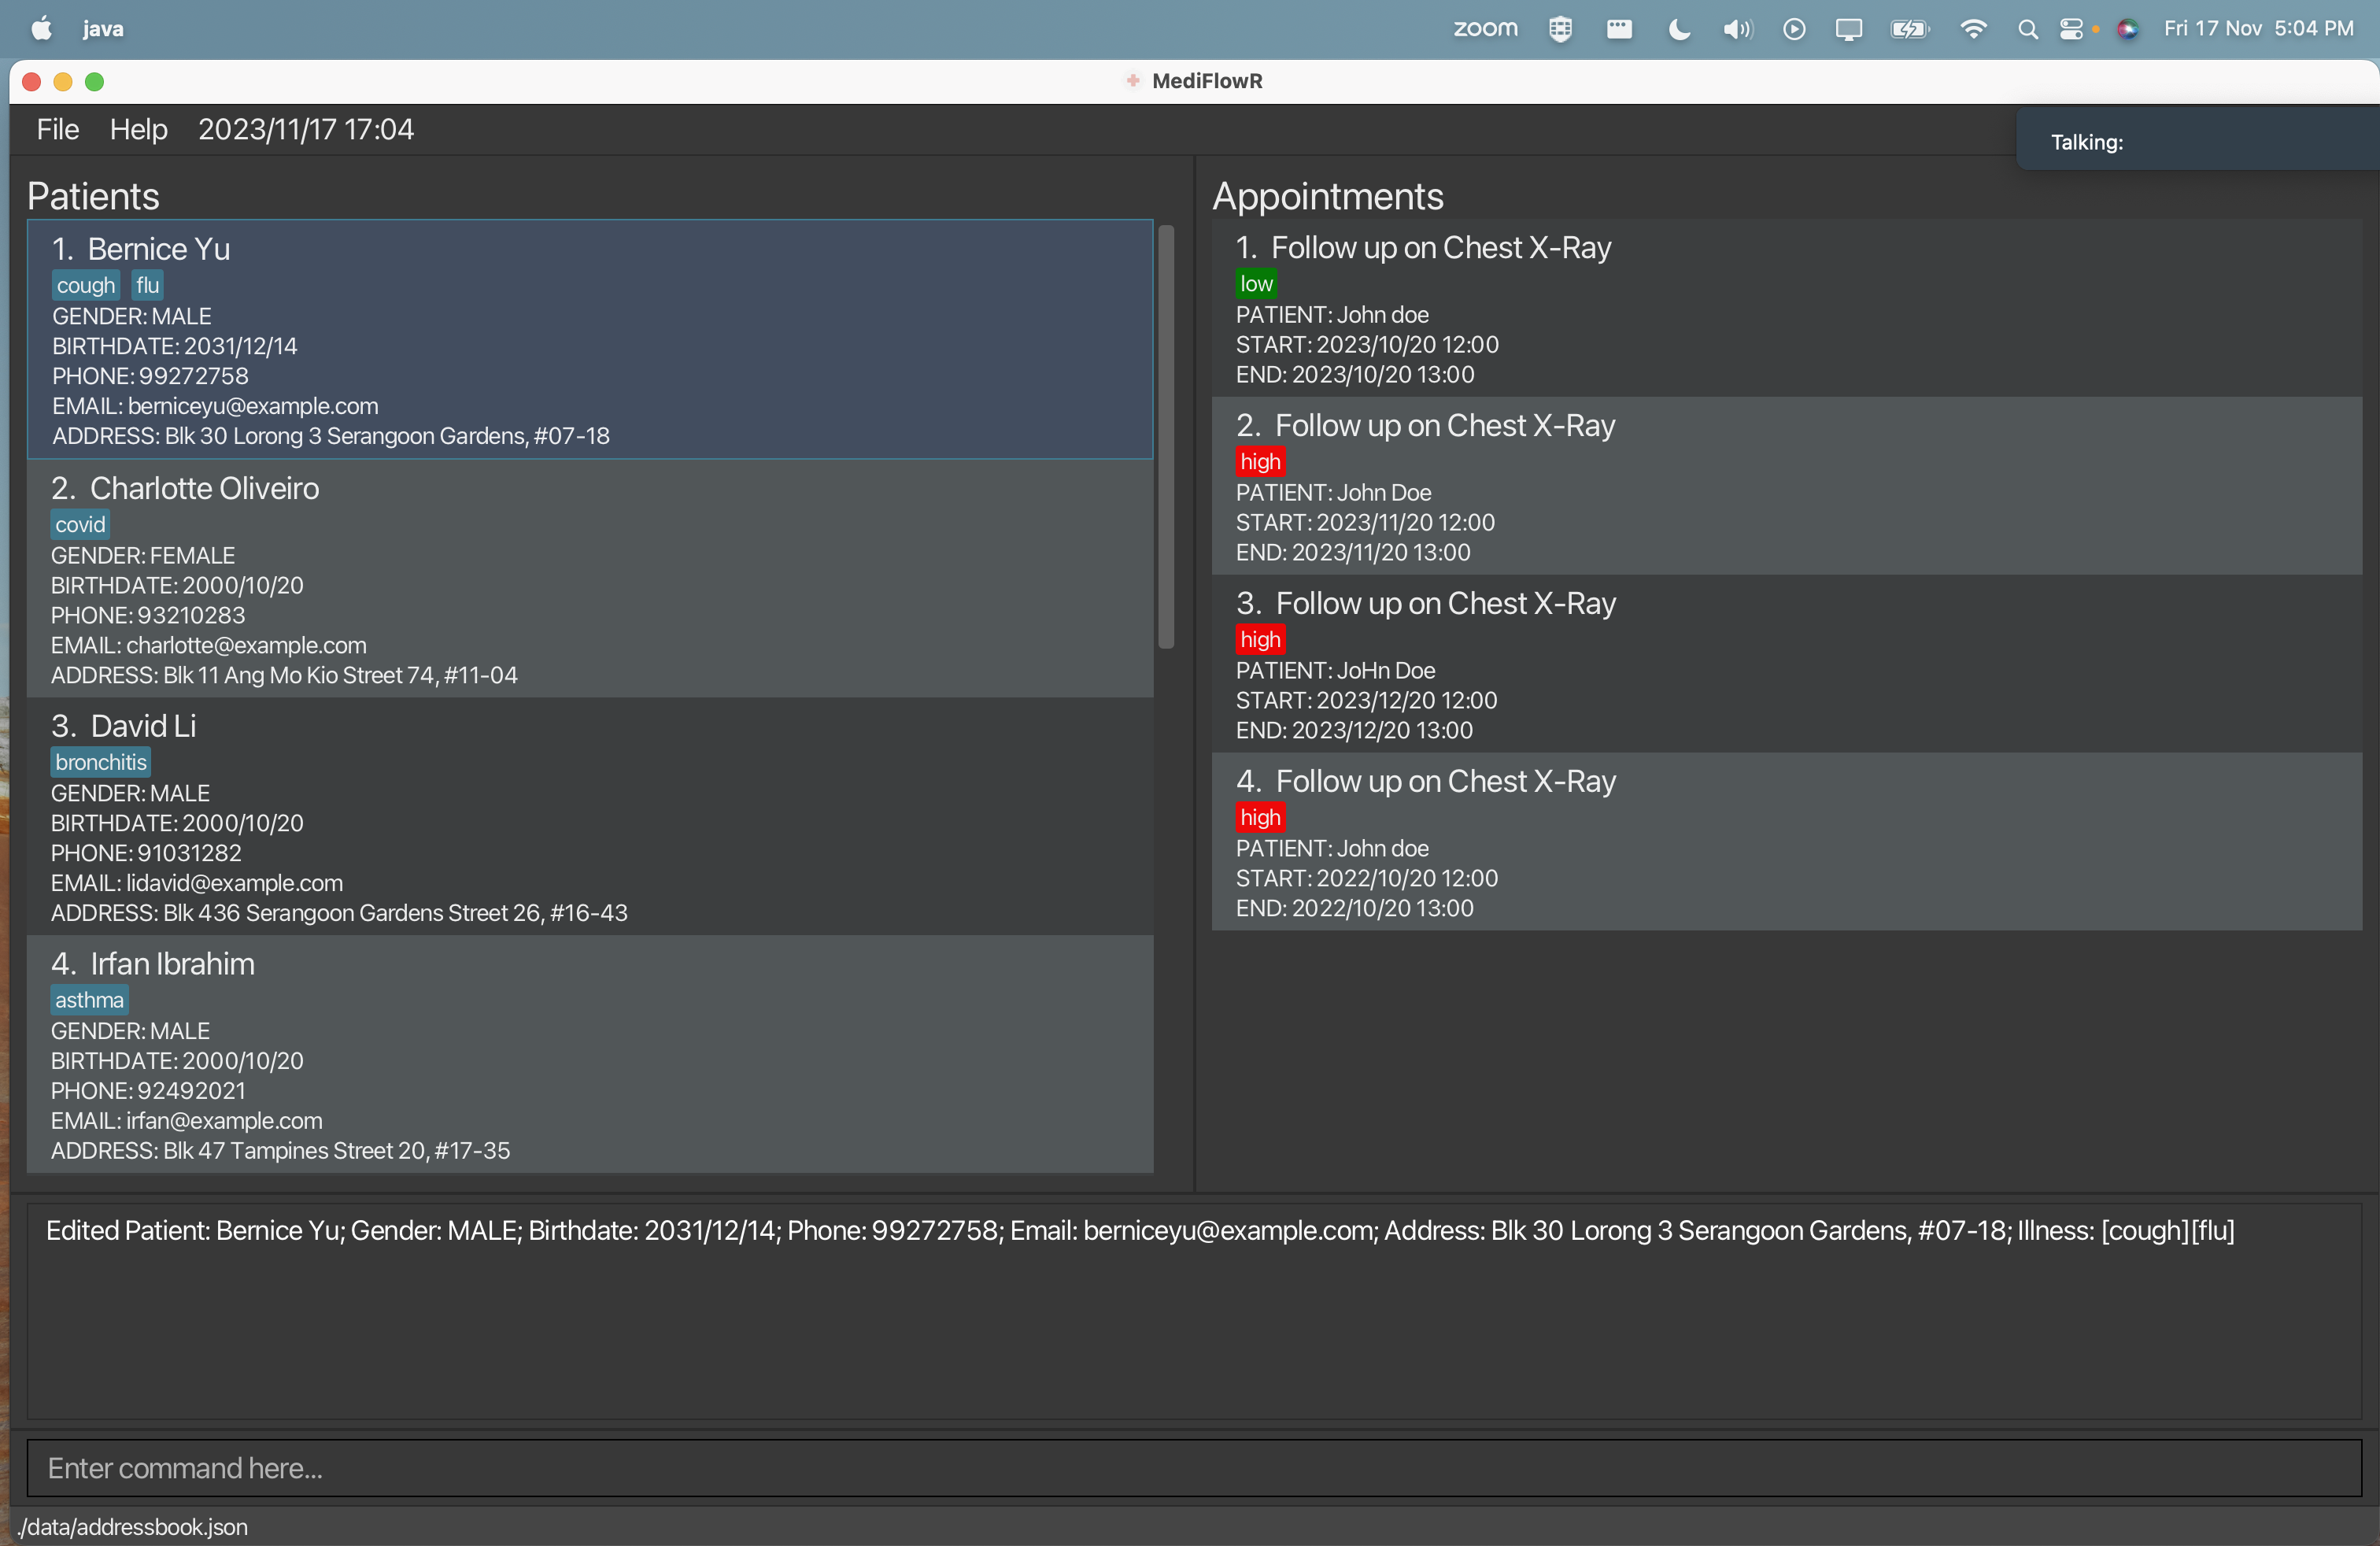The width and height of the screenshot is (2380, 1546).
Task: Open the Help menu
Action: (138, 129)
